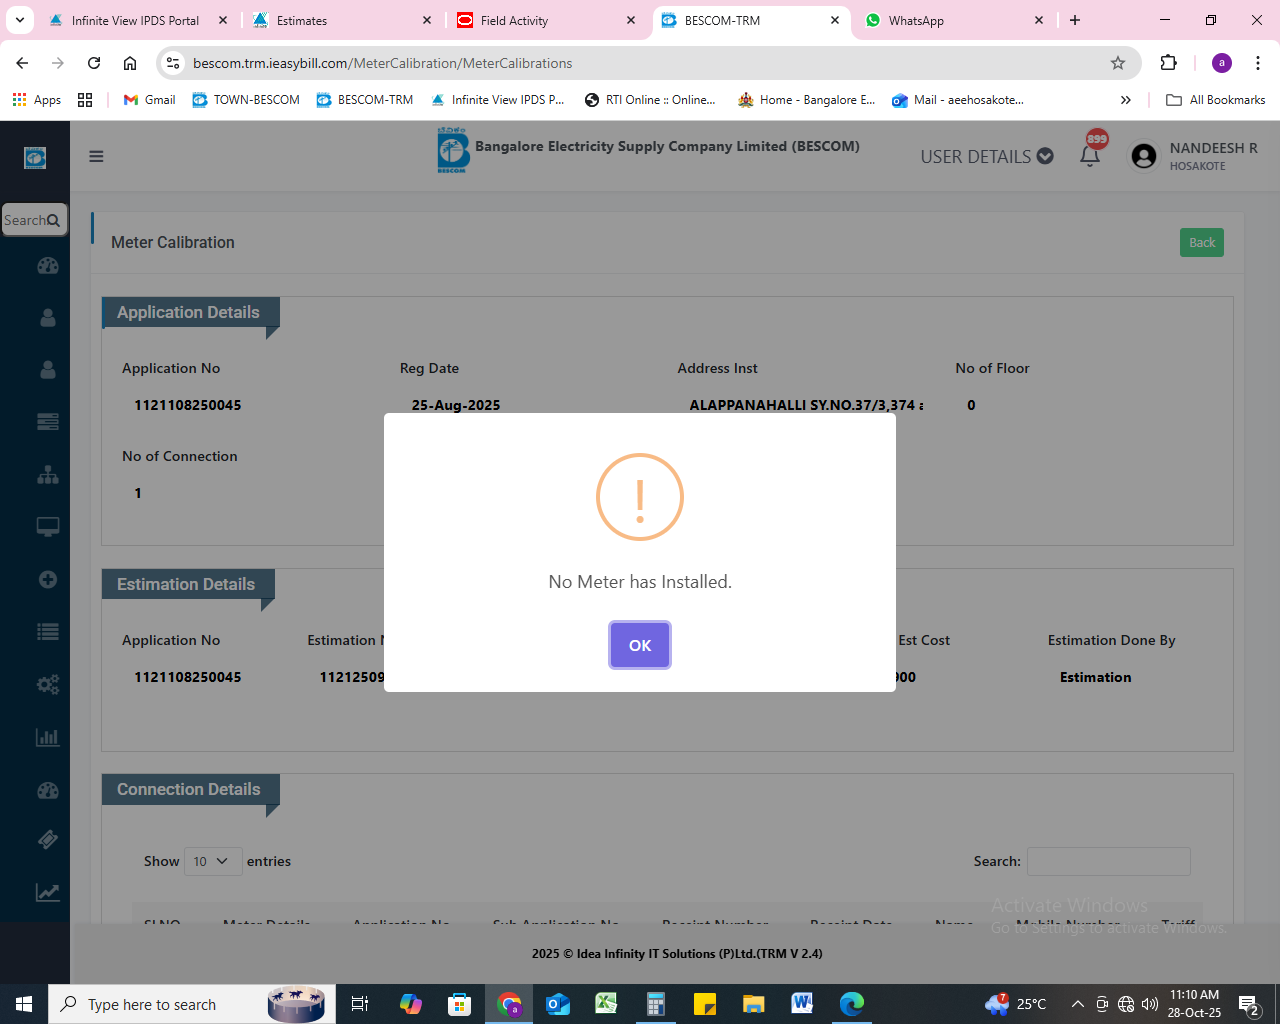
Task: Open the browser tab search dropdown
Action: 20,20
